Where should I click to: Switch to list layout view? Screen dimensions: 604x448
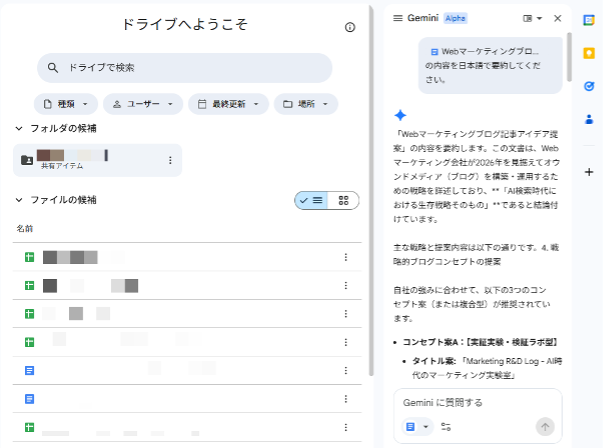pyautogui.click(x=311, y=200)
